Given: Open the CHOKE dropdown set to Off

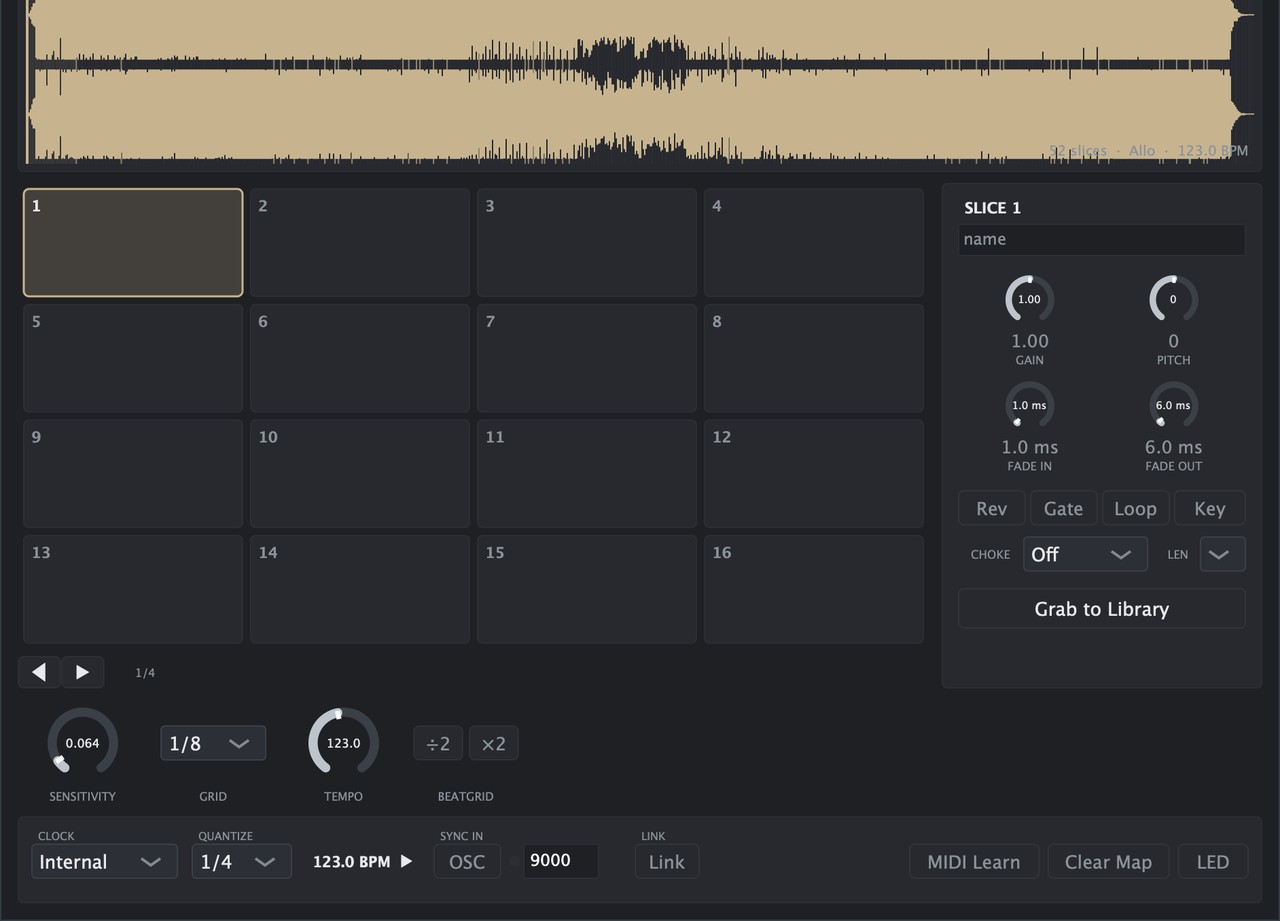Looking at the screenshot, I should [1085, 554].
